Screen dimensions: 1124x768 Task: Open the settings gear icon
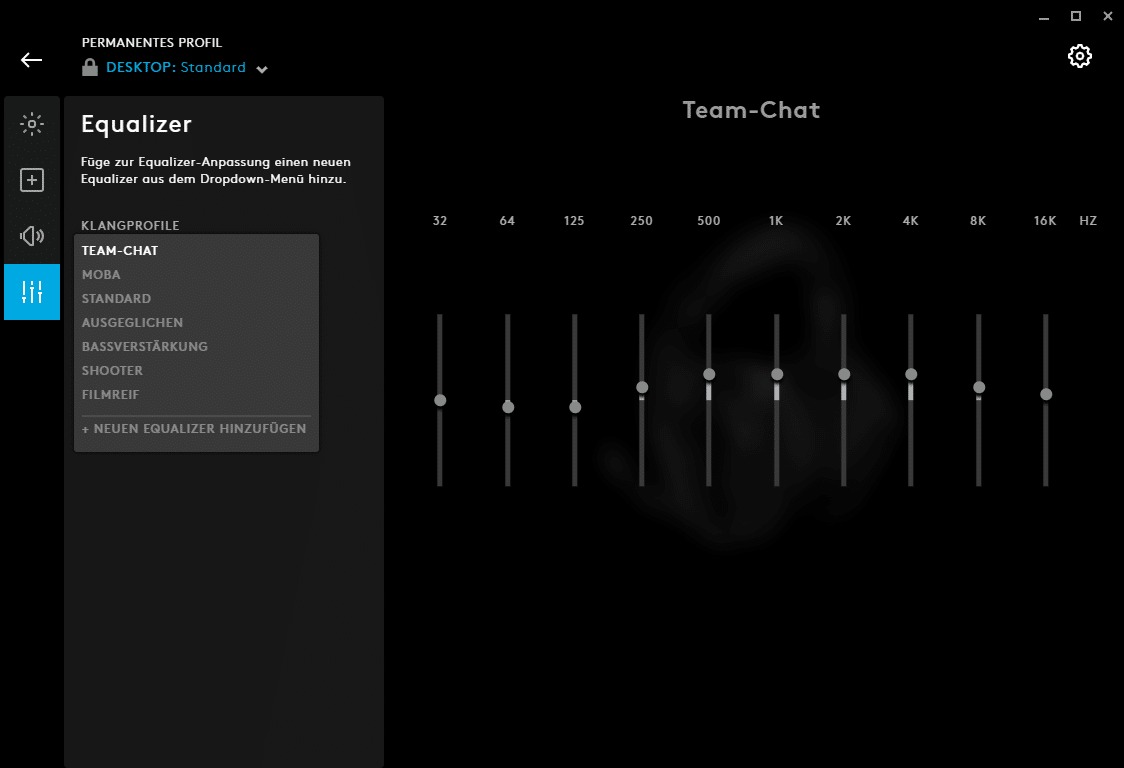pyautogui.click(x=1079, y=56)
